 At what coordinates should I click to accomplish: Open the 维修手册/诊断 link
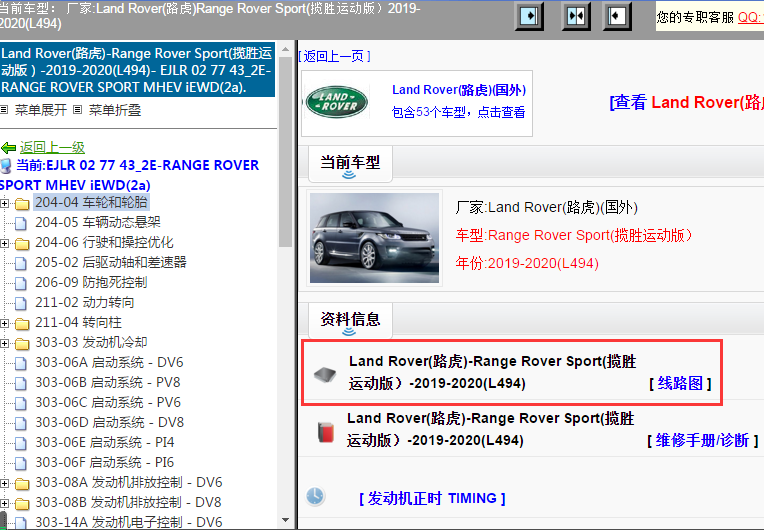702,440
